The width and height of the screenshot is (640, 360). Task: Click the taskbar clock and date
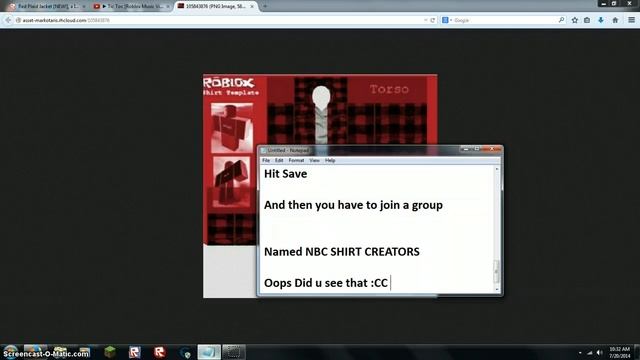tap(620, 353)
